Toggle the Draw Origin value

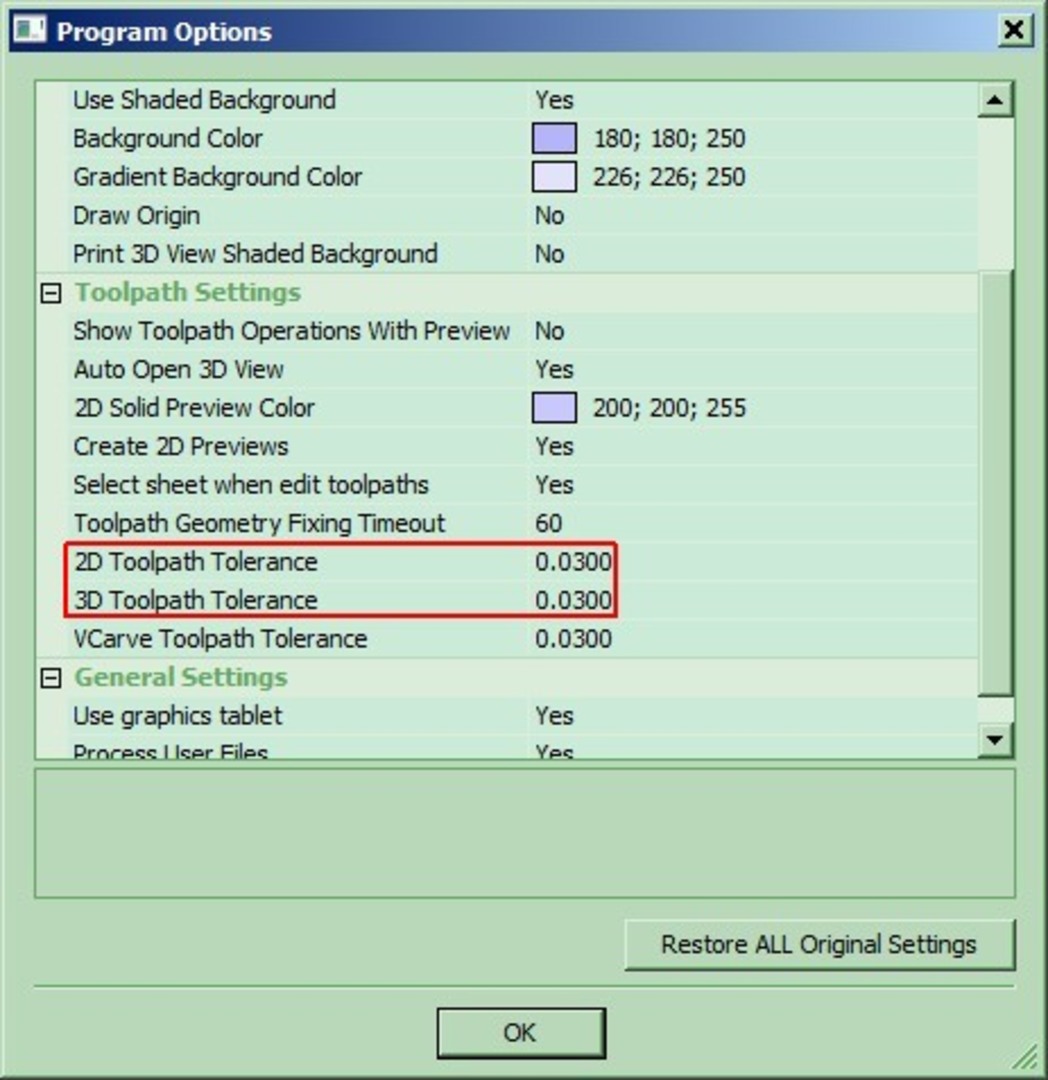549,216
